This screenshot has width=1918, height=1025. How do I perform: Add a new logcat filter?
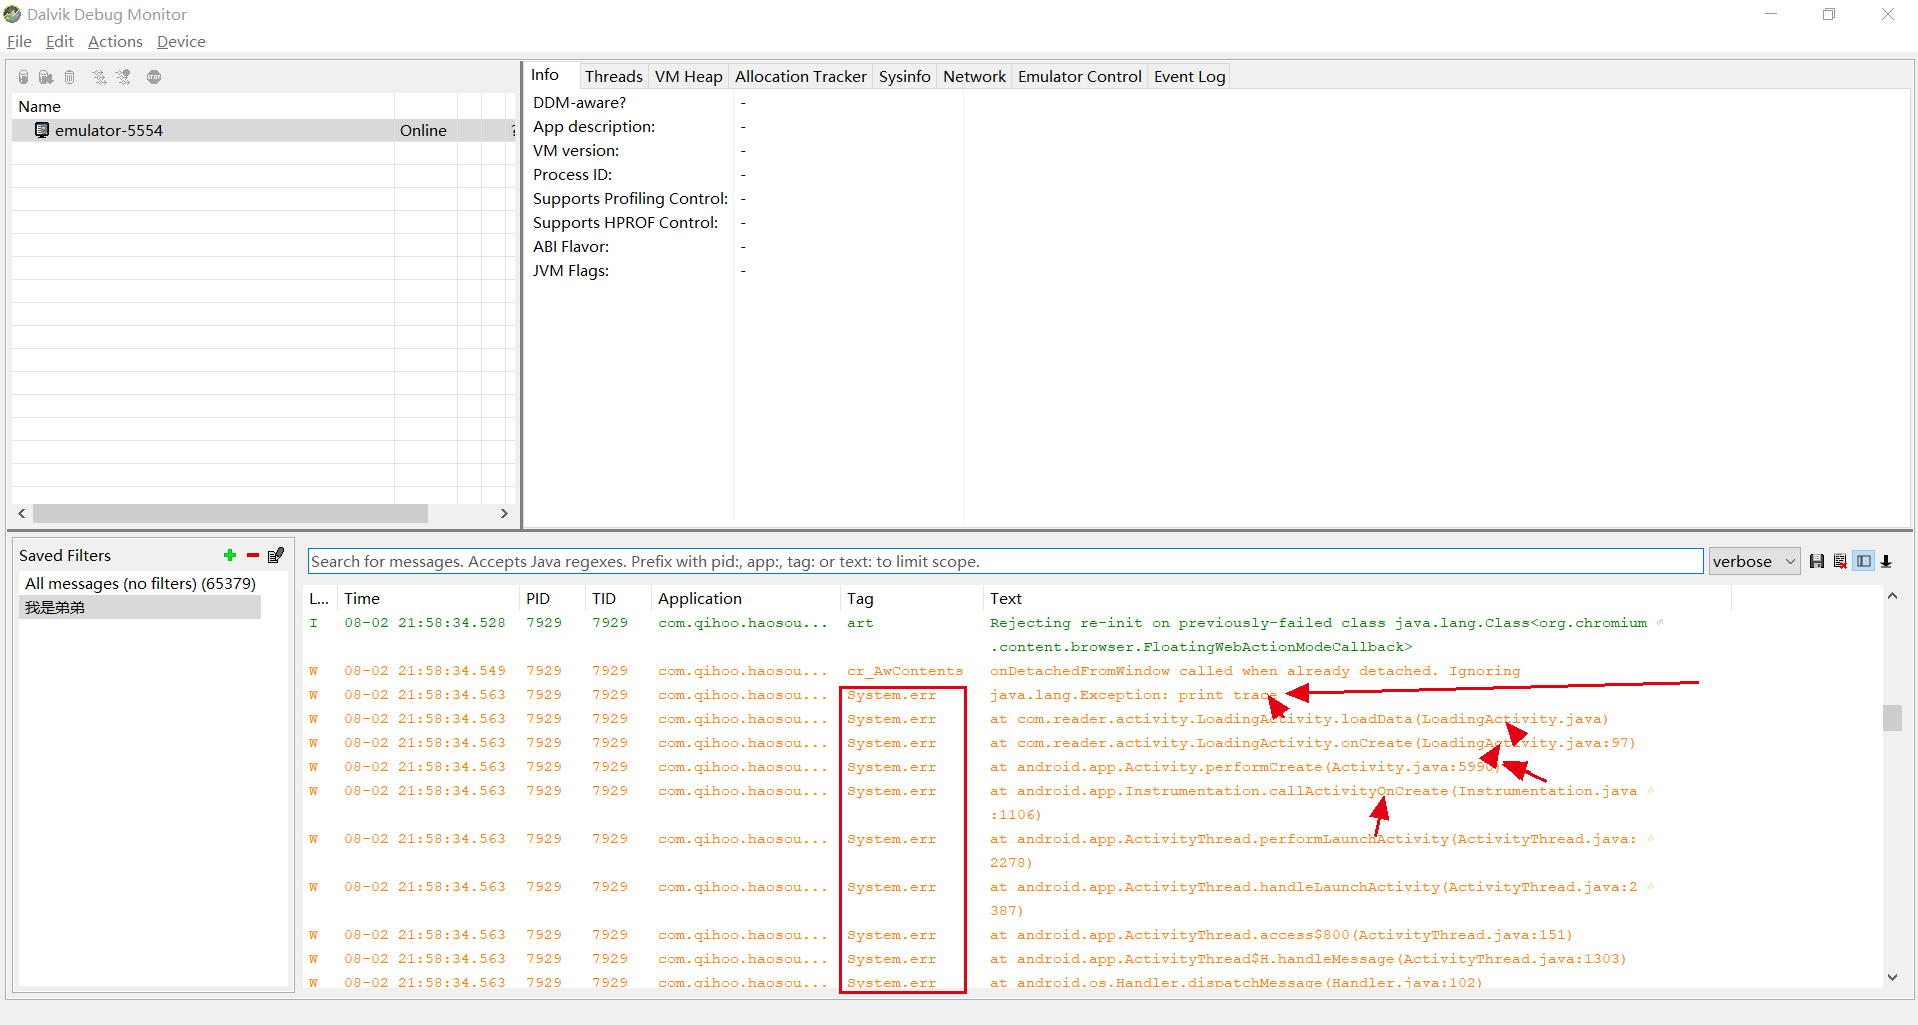pyautogui.click(x=230, y=556)
